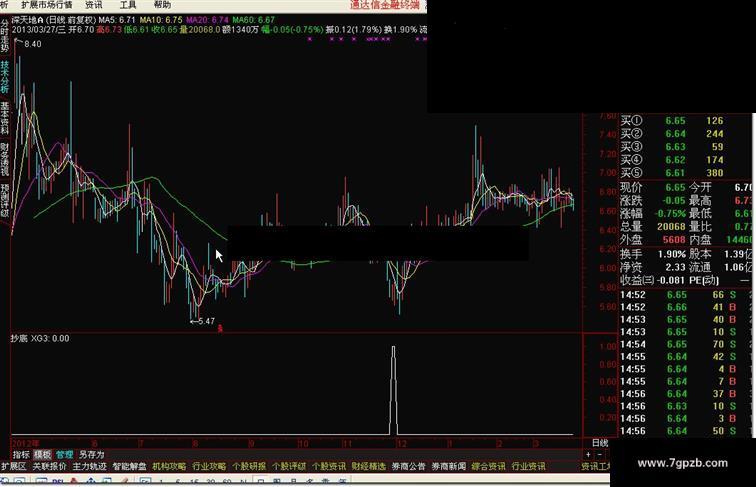Screen dimensions: 756x487
Task: Click the 净资 2.33 value
Action: (675, 267)
